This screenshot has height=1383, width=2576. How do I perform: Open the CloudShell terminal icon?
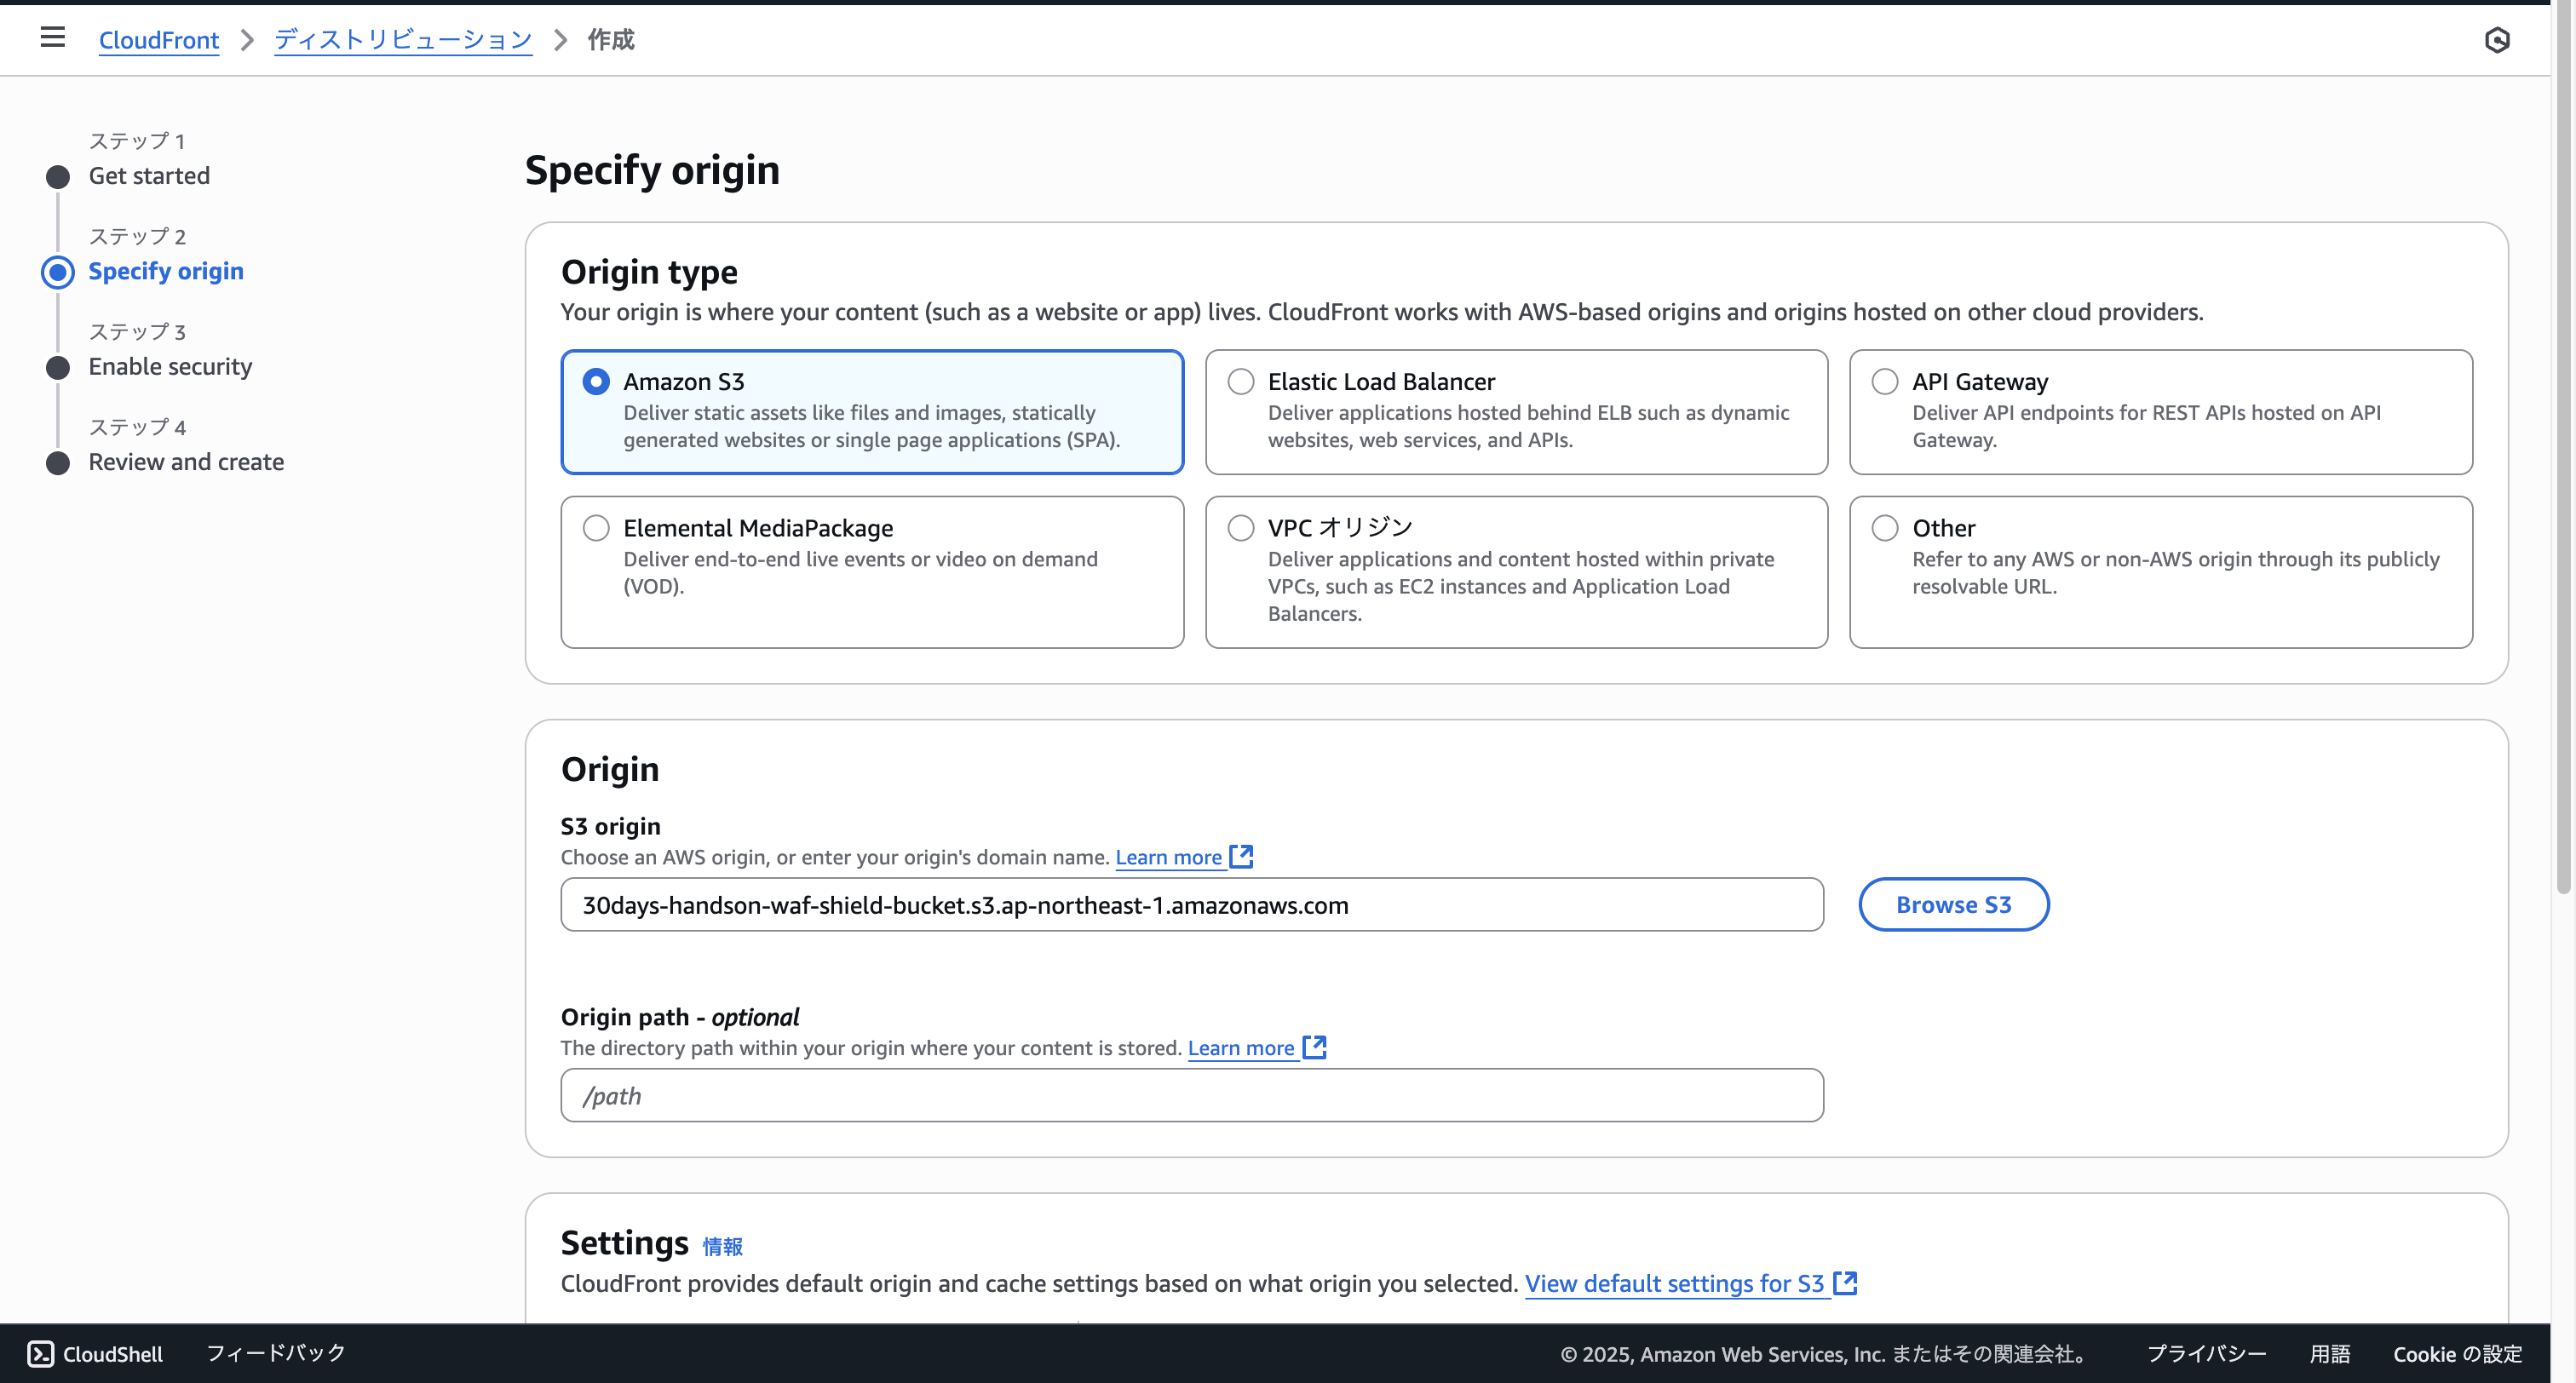[x=40, y=1353]
